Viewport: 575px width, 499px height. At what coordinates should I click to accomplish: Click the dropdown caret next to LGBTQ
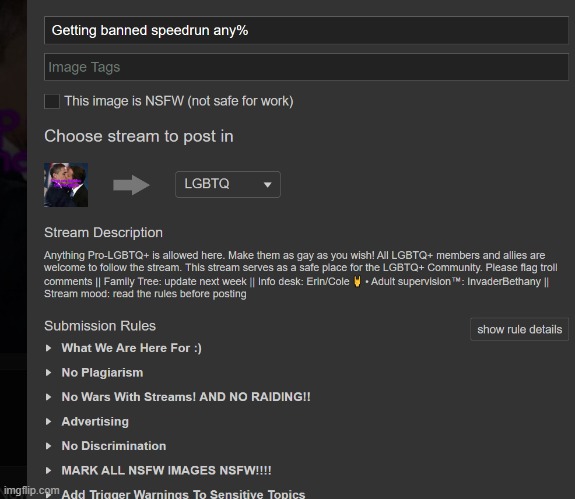coord(268,184)
